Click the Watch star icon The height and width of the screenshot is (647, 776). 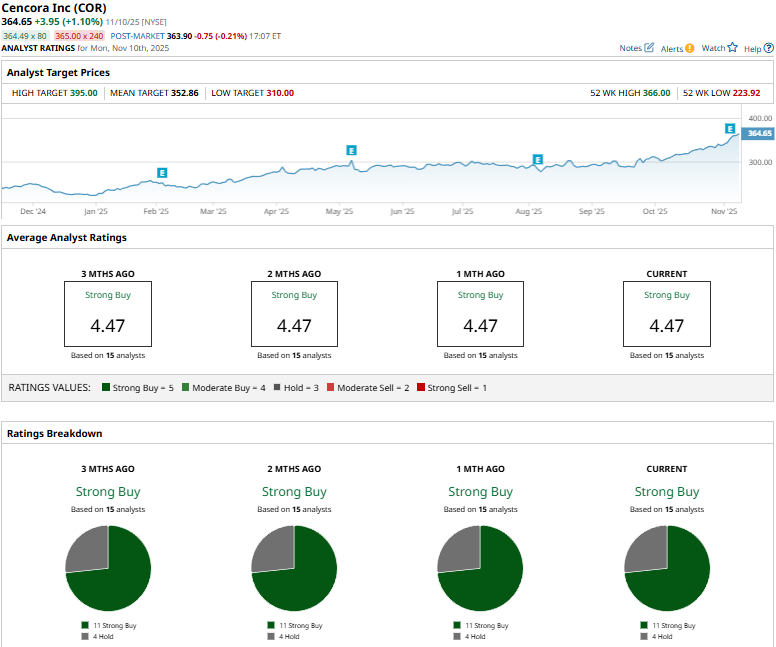coord(732,48)
